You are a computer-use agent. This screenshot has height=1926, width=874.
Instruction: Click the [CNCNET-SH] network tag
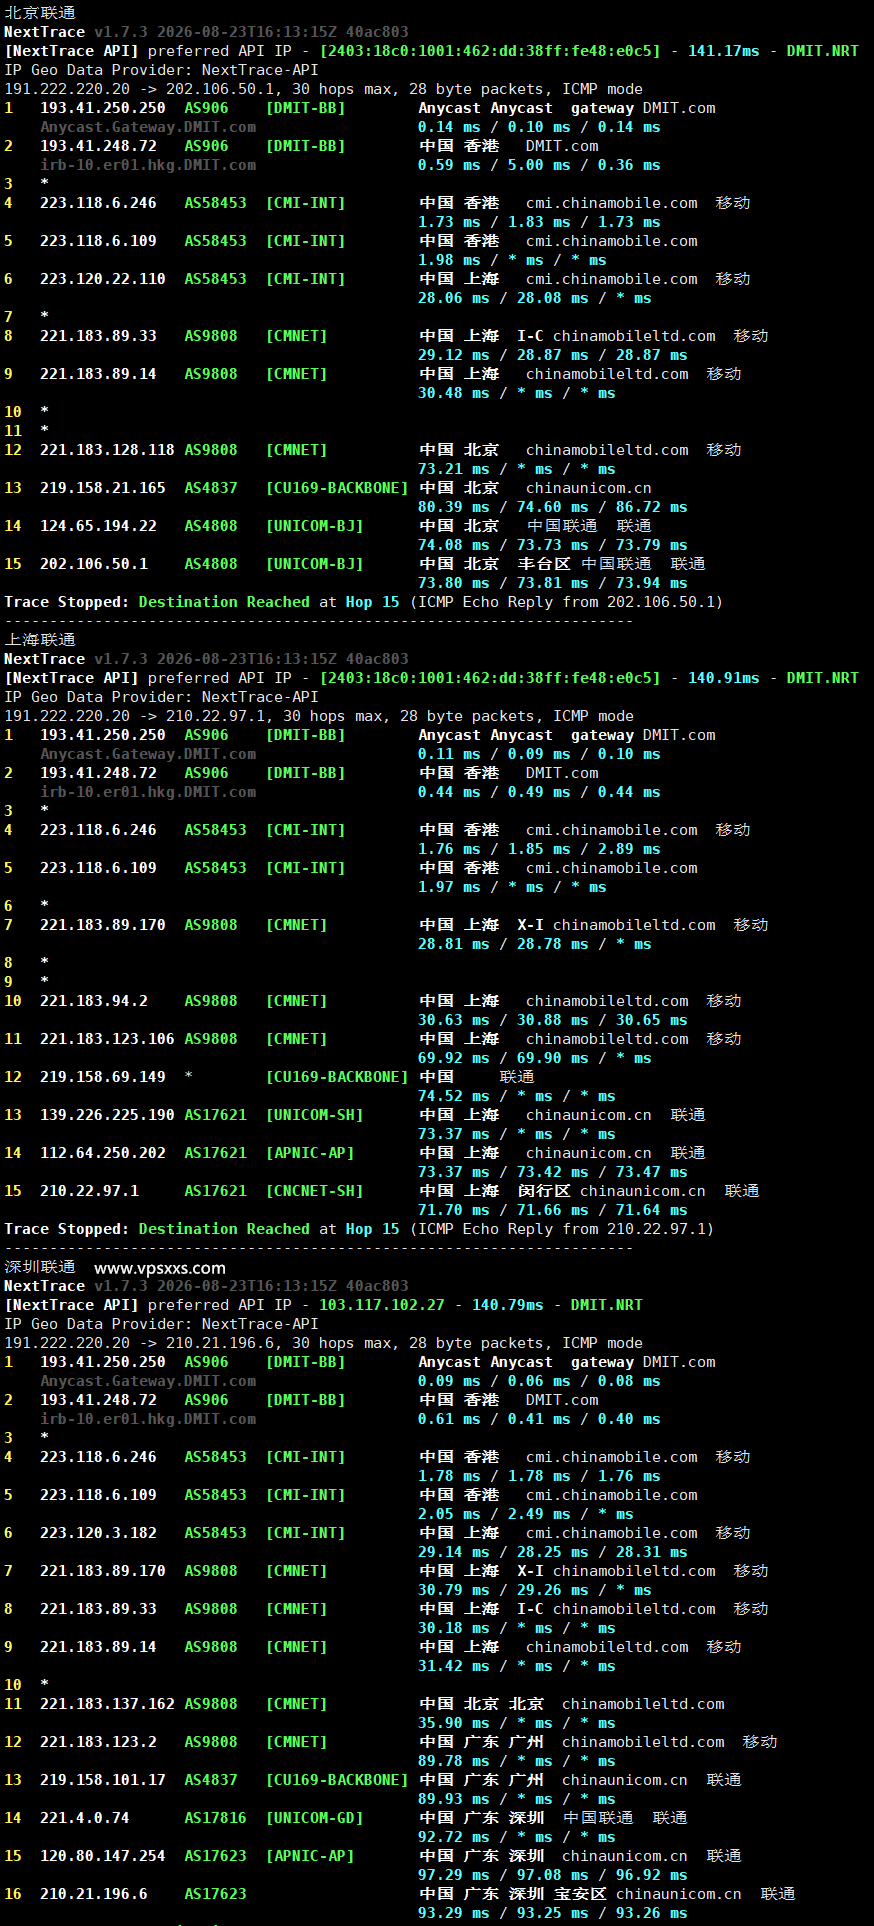[x=314, y=1191]
